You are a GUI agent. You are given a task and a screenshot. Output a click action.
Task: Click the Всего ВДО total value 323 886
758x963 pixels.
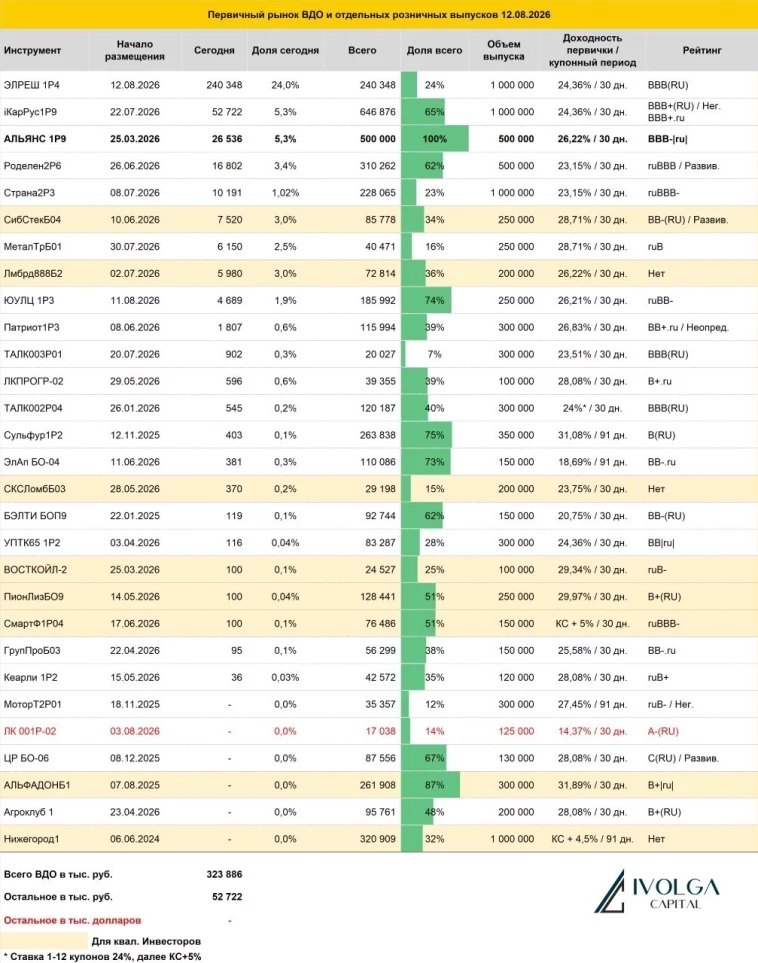pyautogui.click(x=224, y=874)
